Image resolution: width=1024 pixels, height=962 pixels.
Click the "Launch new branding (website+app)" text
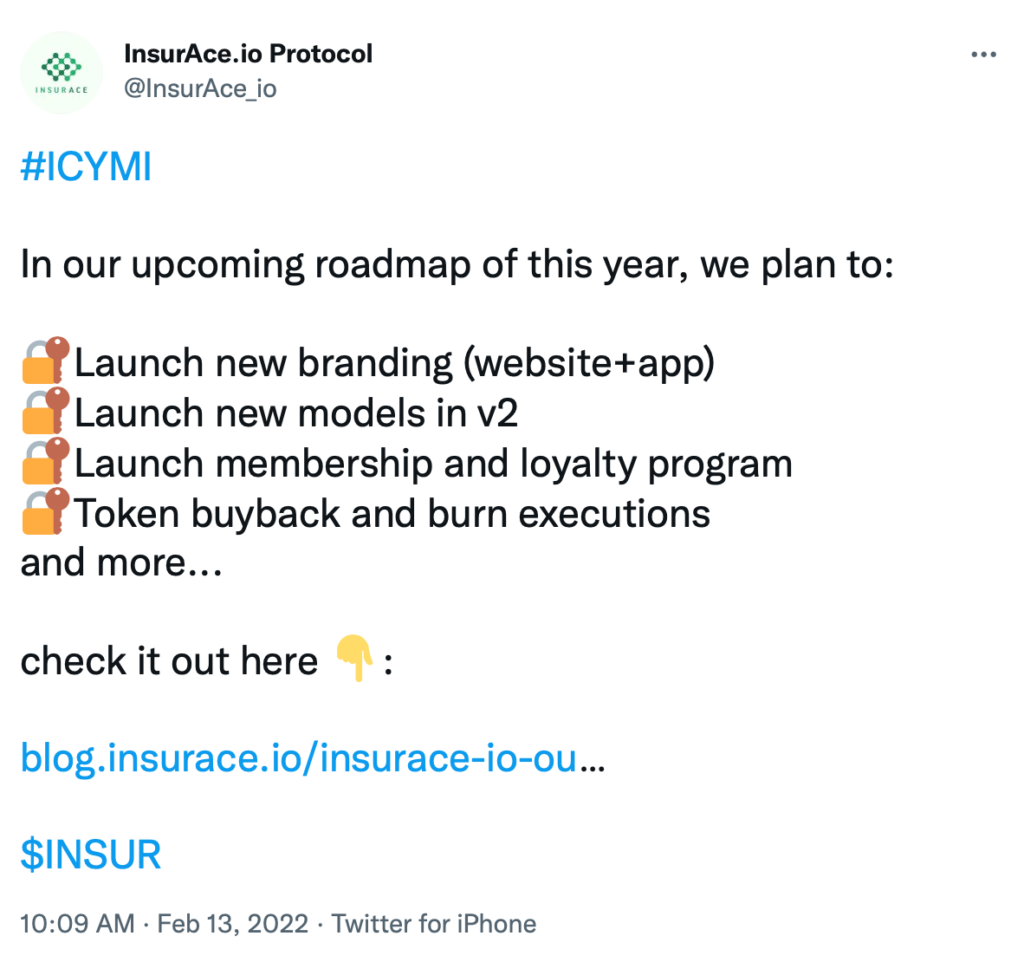coord(395,364)
